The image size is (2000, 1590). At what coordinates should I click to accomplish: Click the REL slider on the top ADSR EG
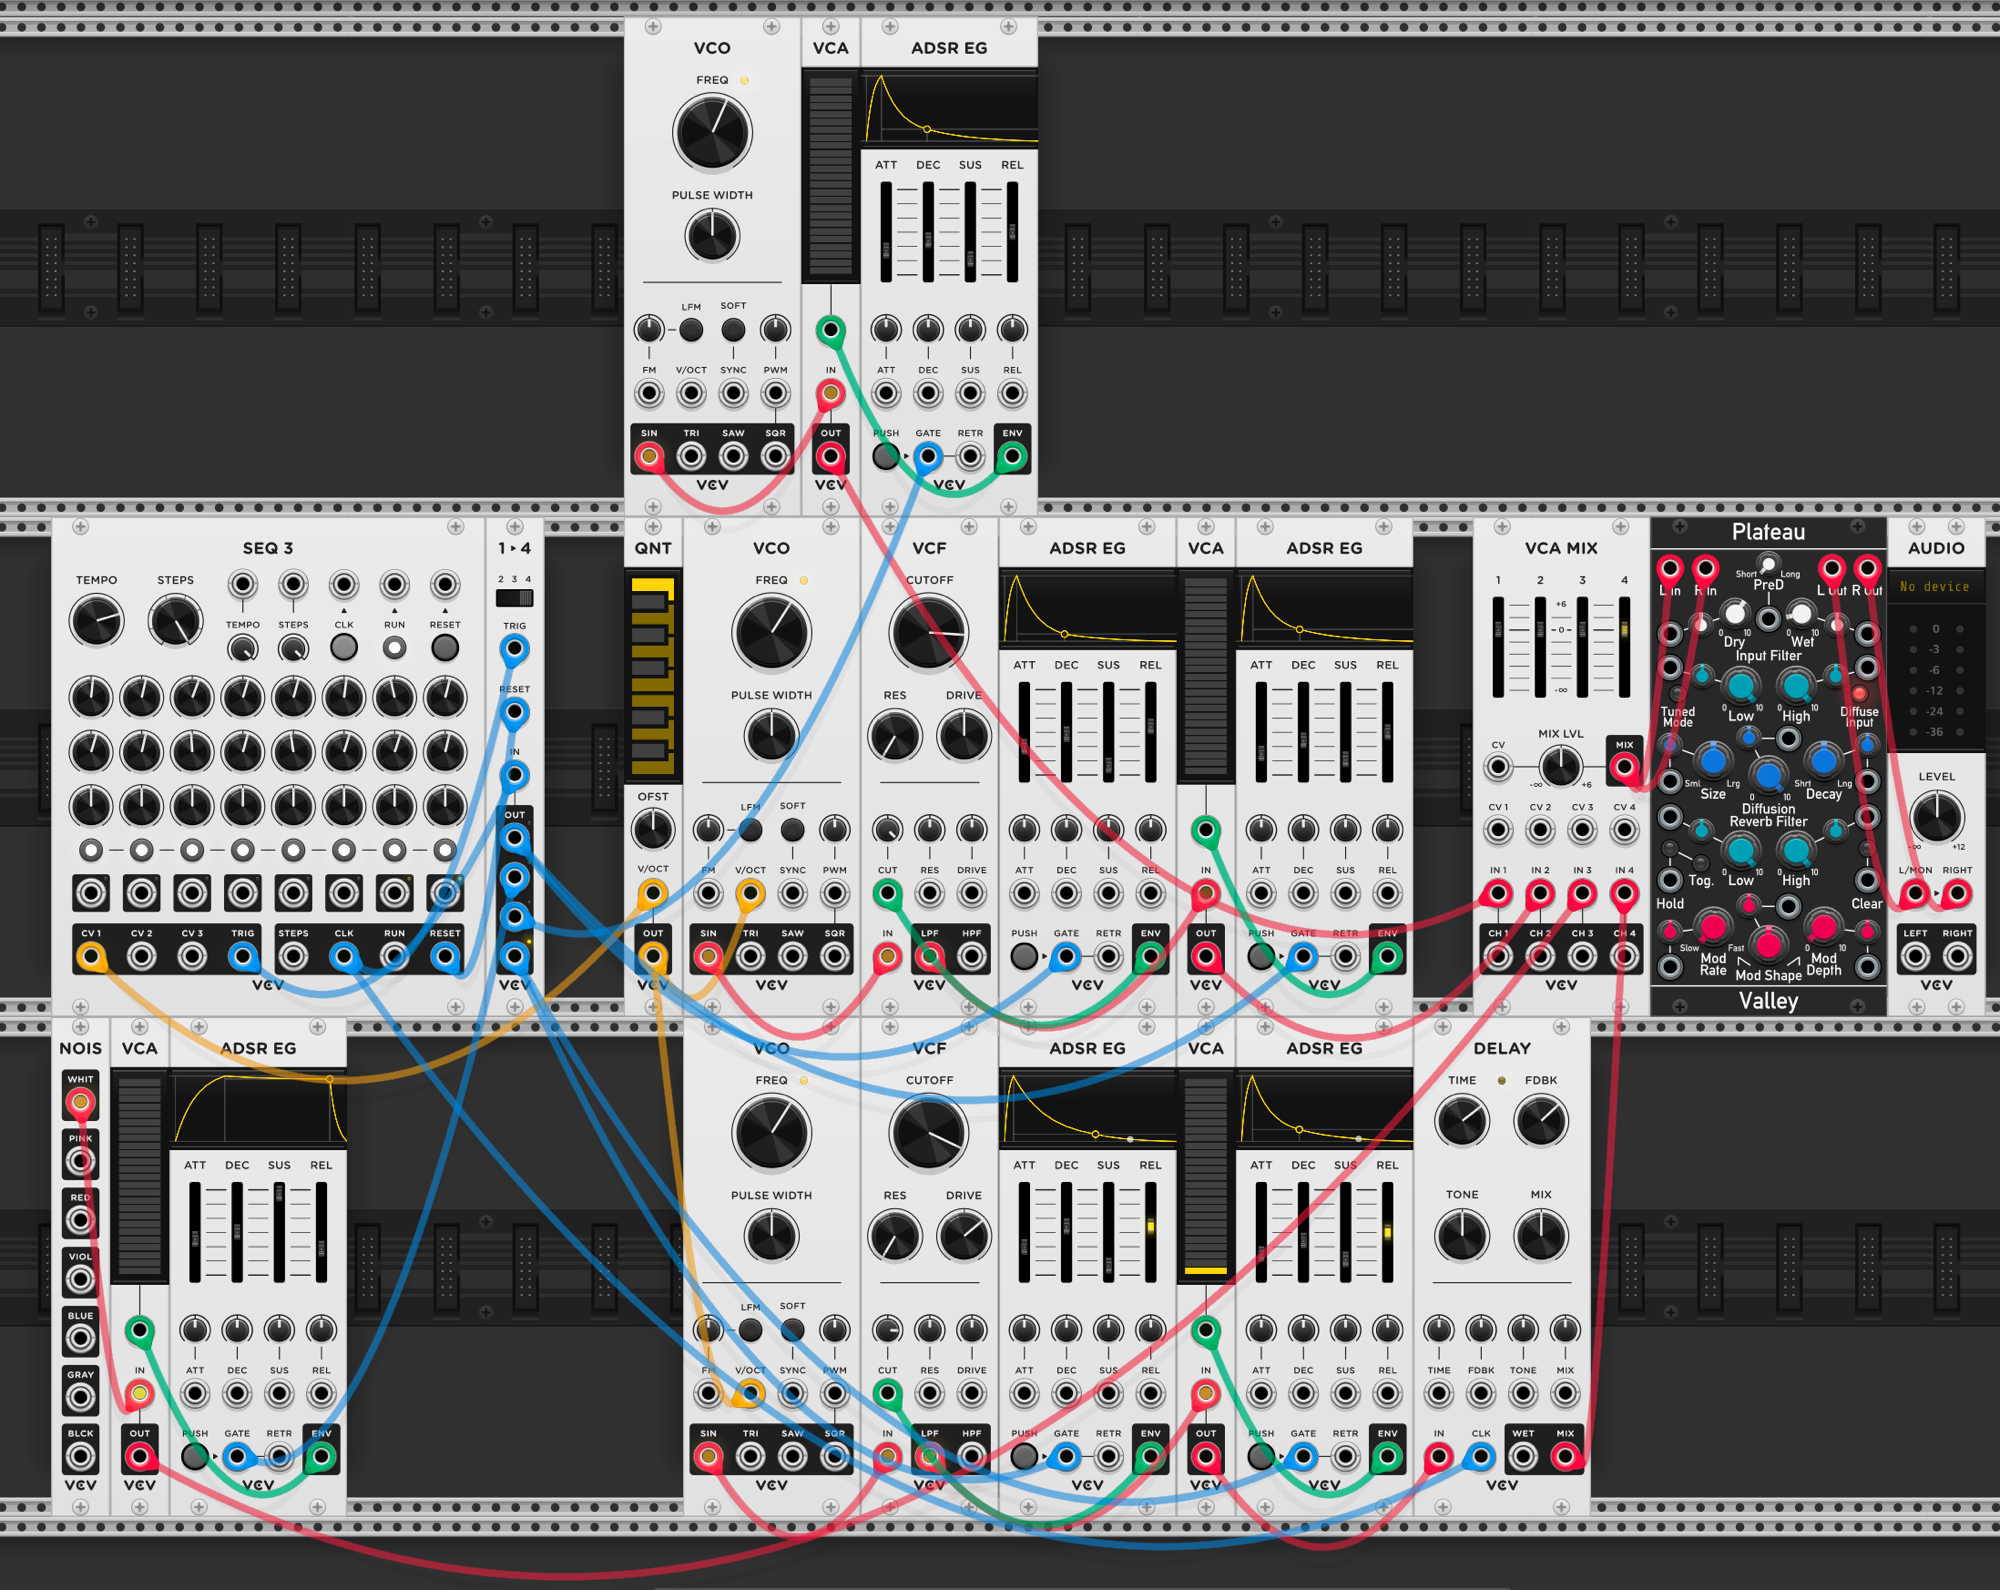(x=1012, y=232)
